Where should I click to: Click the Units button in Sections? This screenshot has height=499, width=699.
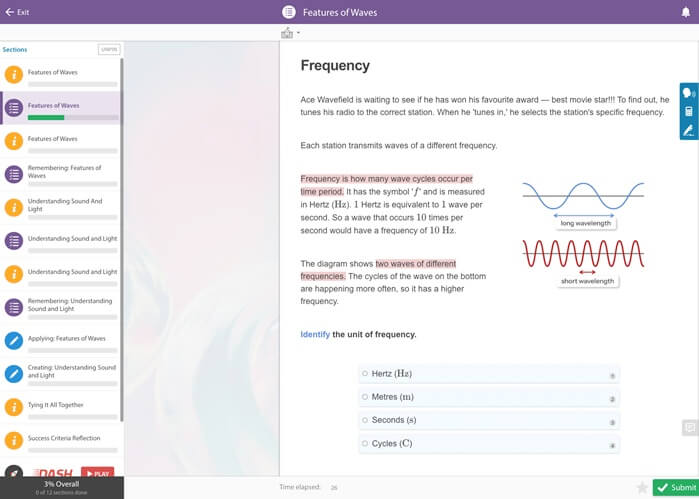coord(109,49)
